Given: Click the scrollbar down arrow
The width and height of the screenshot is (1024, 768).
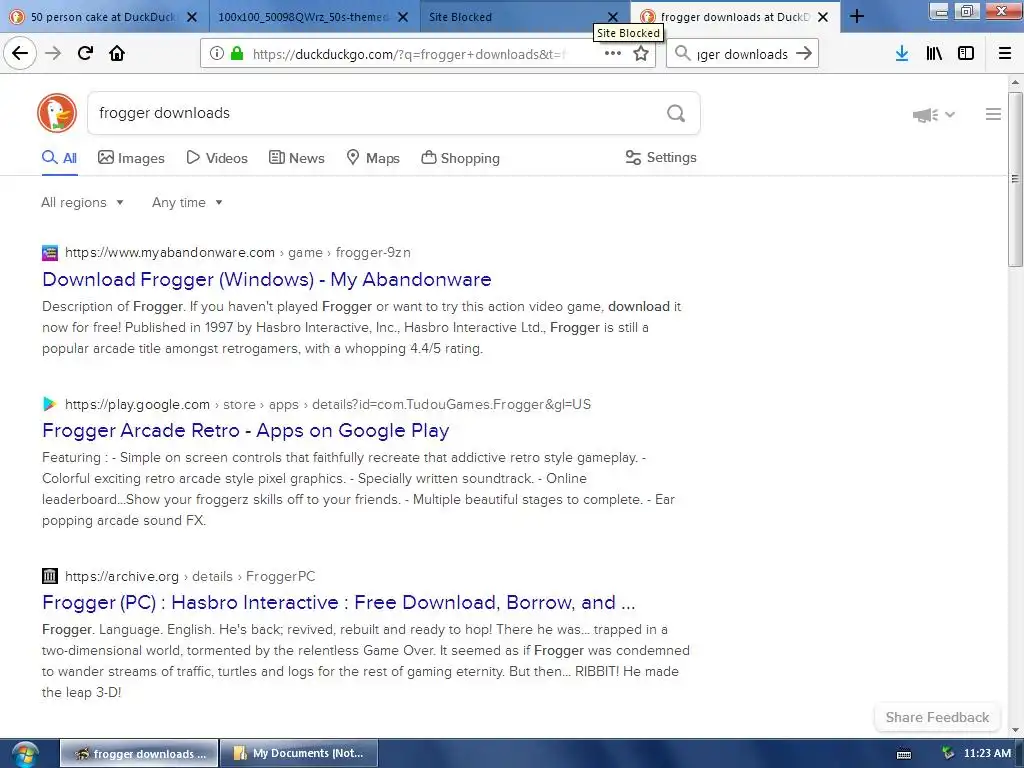Looking at the screenshot, I should [x=1015, y=729].
